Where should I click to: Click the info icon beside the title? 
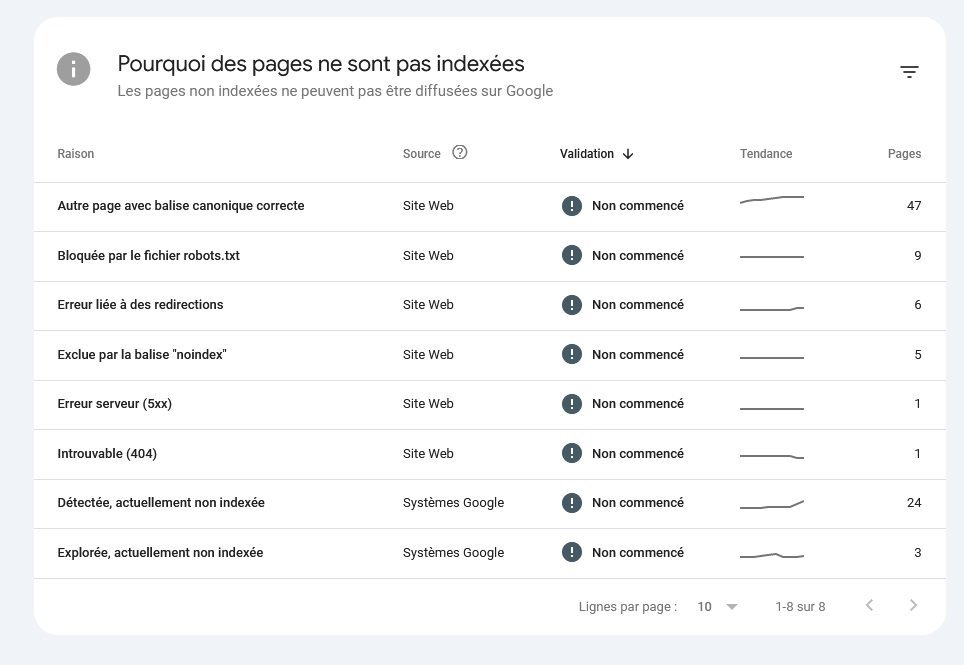coord(74,70)
